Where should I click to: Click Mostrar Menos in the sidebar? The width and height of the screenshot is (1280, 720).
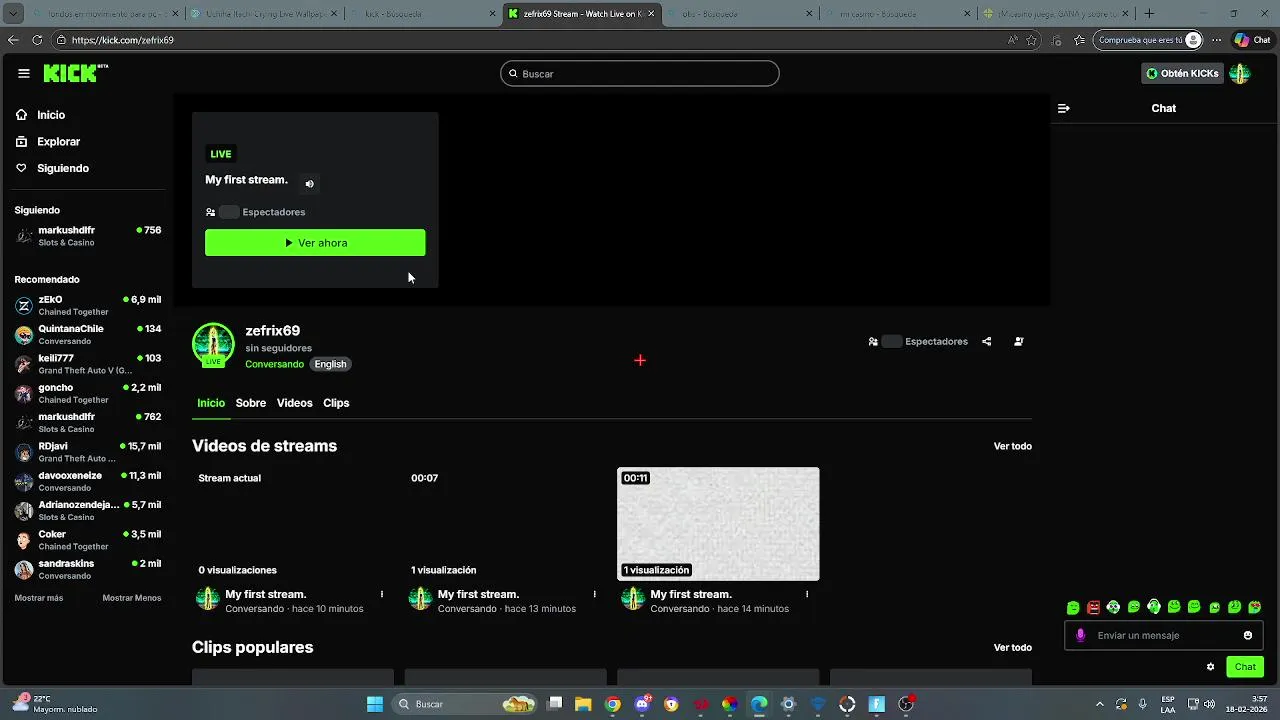(x=131, y=598)
